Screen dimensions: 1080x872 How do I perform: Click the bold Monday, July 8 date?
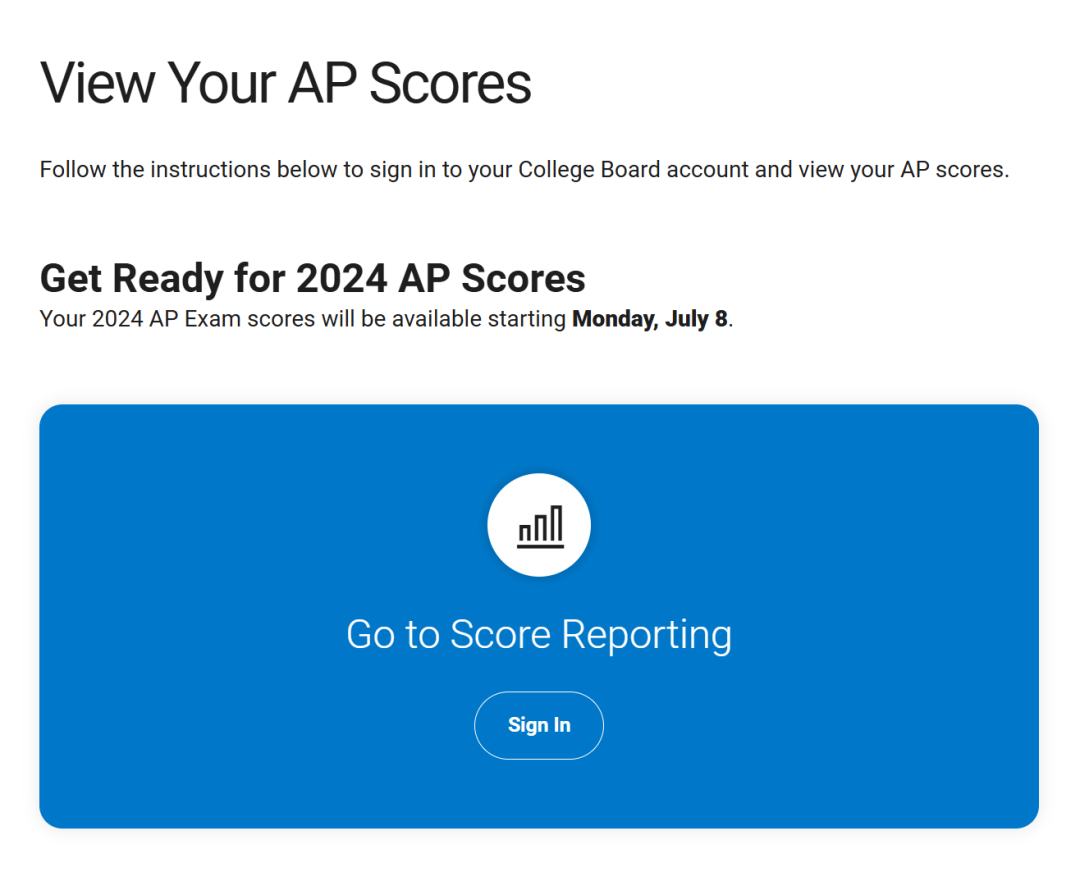pos(650,319)
